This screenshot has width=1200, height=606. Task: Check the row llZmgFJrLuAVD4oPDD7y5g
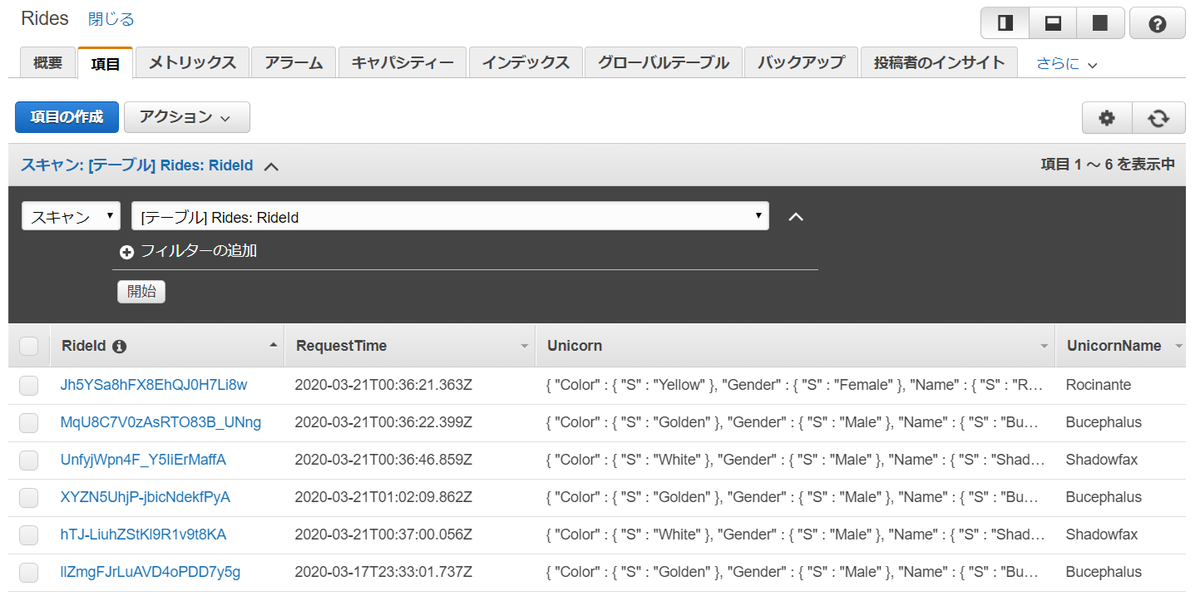tap(29, 573)
